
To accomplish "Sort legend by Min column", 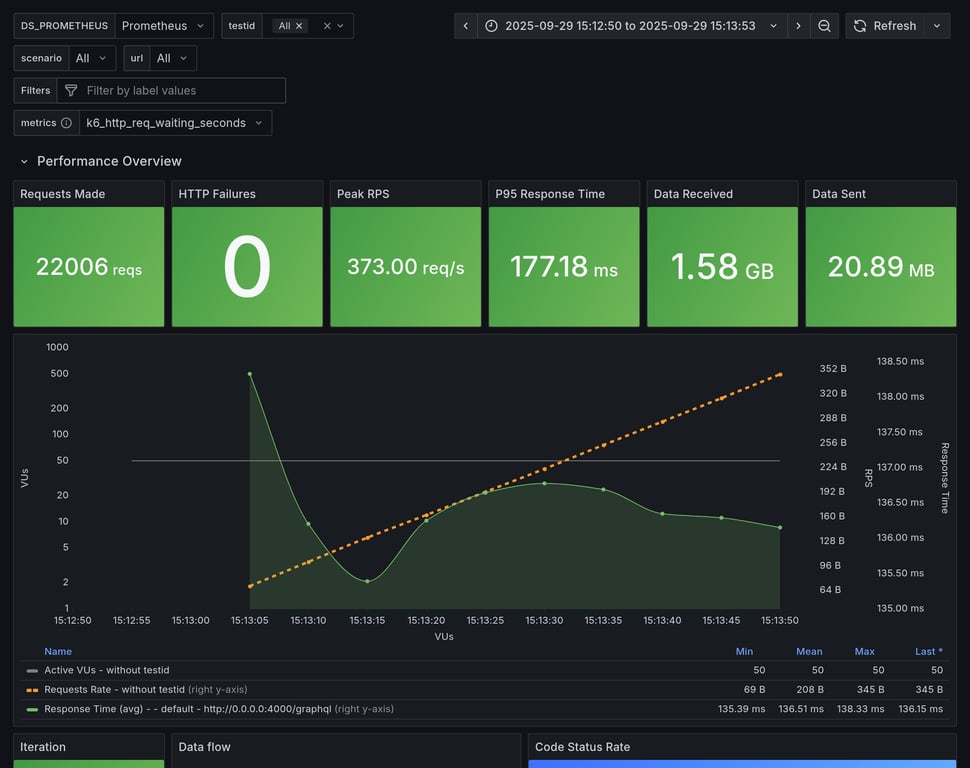I will click(744, 651).
